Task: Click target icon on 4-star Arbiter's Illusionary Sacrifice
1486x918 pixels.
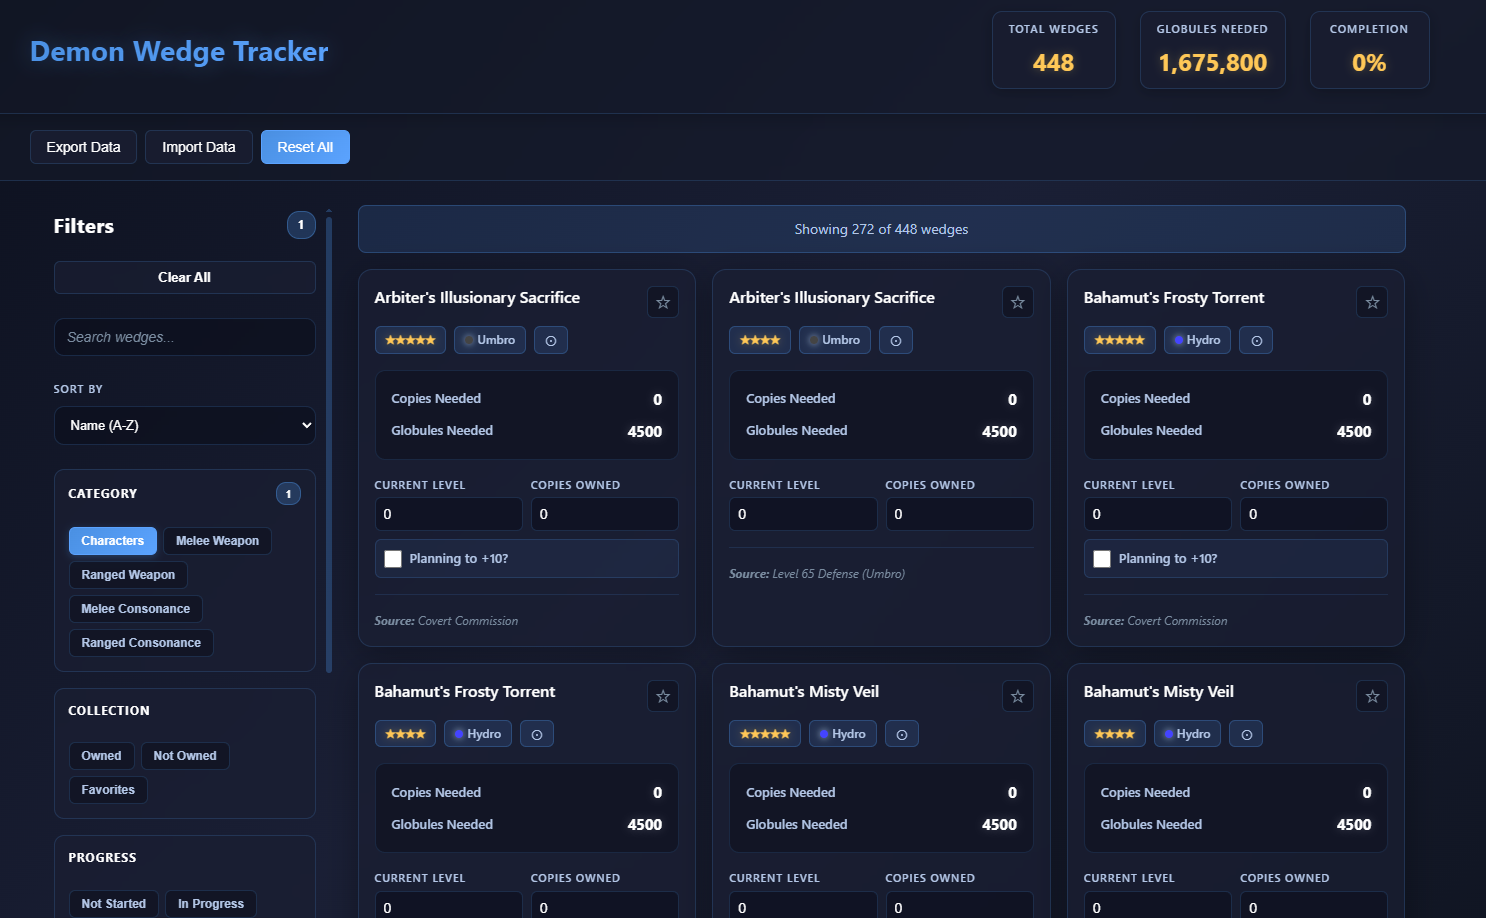Action: click(896, 340)
